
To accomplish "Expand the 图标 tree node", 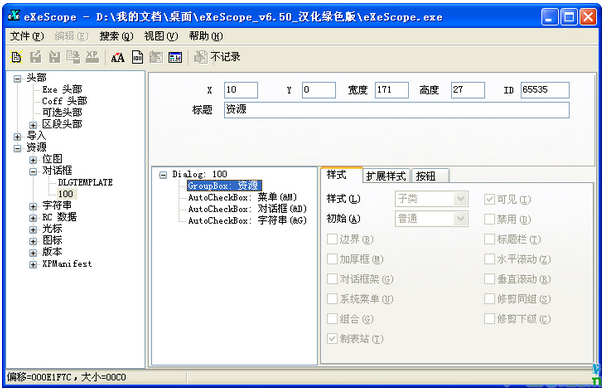I will [x=33, y=241].
